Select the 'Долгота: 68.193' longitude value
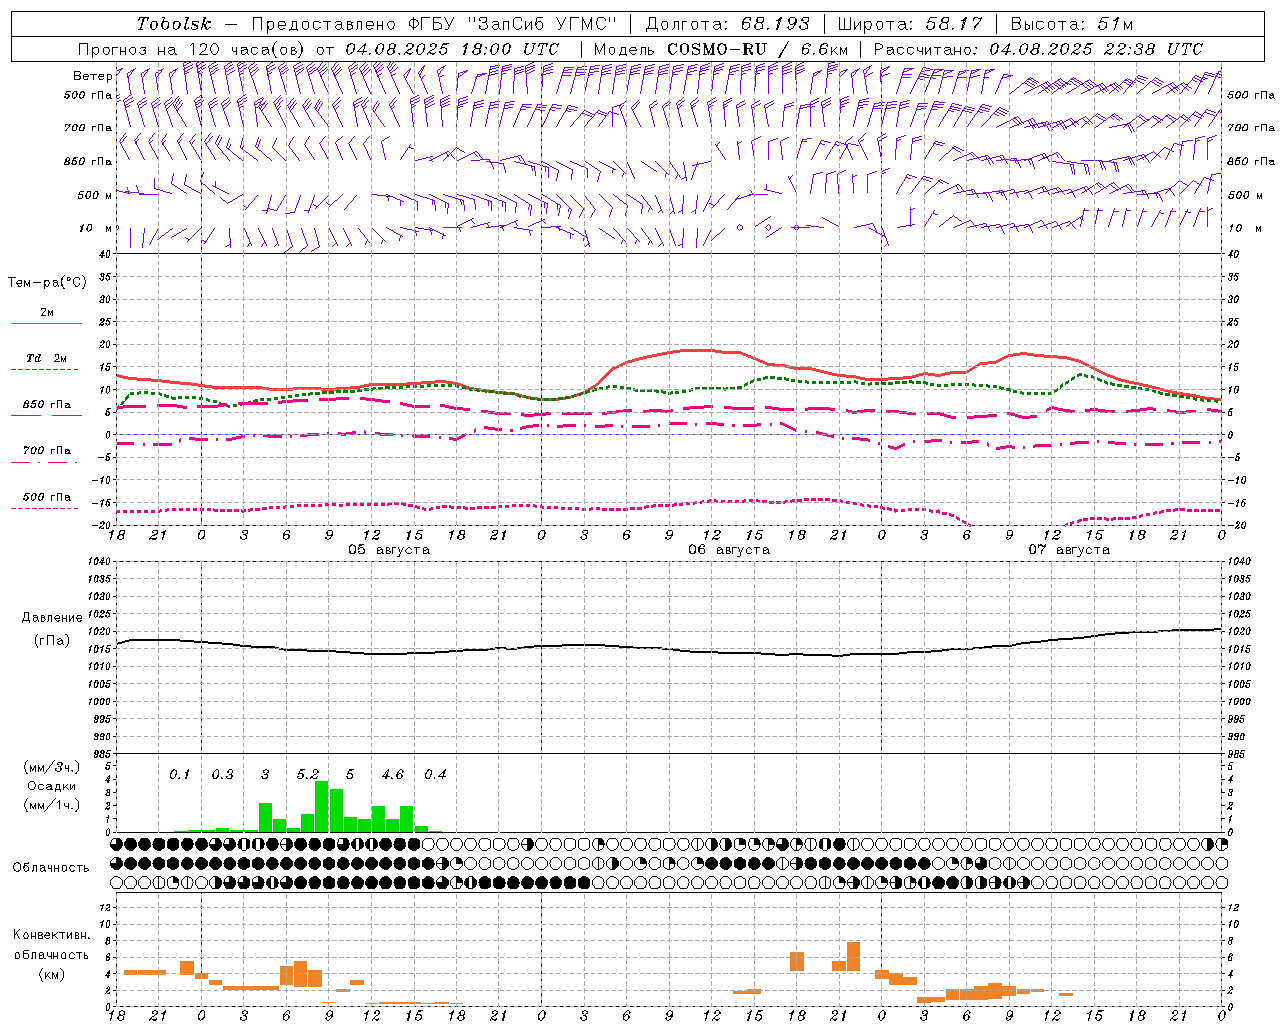The image size is (1280, 1024). 728,24
